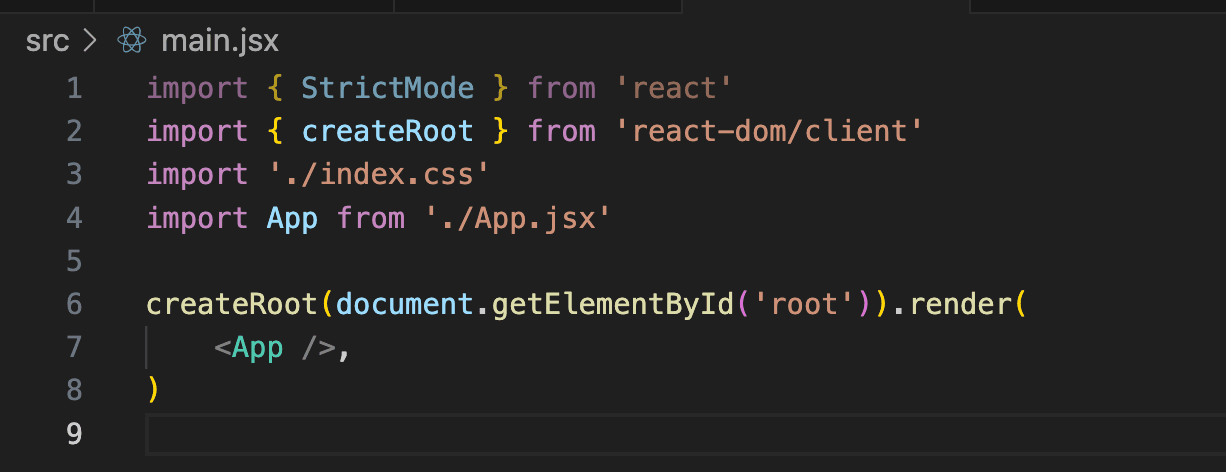Place cursor on empty line 9
The image size is (1226, 472).
(x=685, y=434)
